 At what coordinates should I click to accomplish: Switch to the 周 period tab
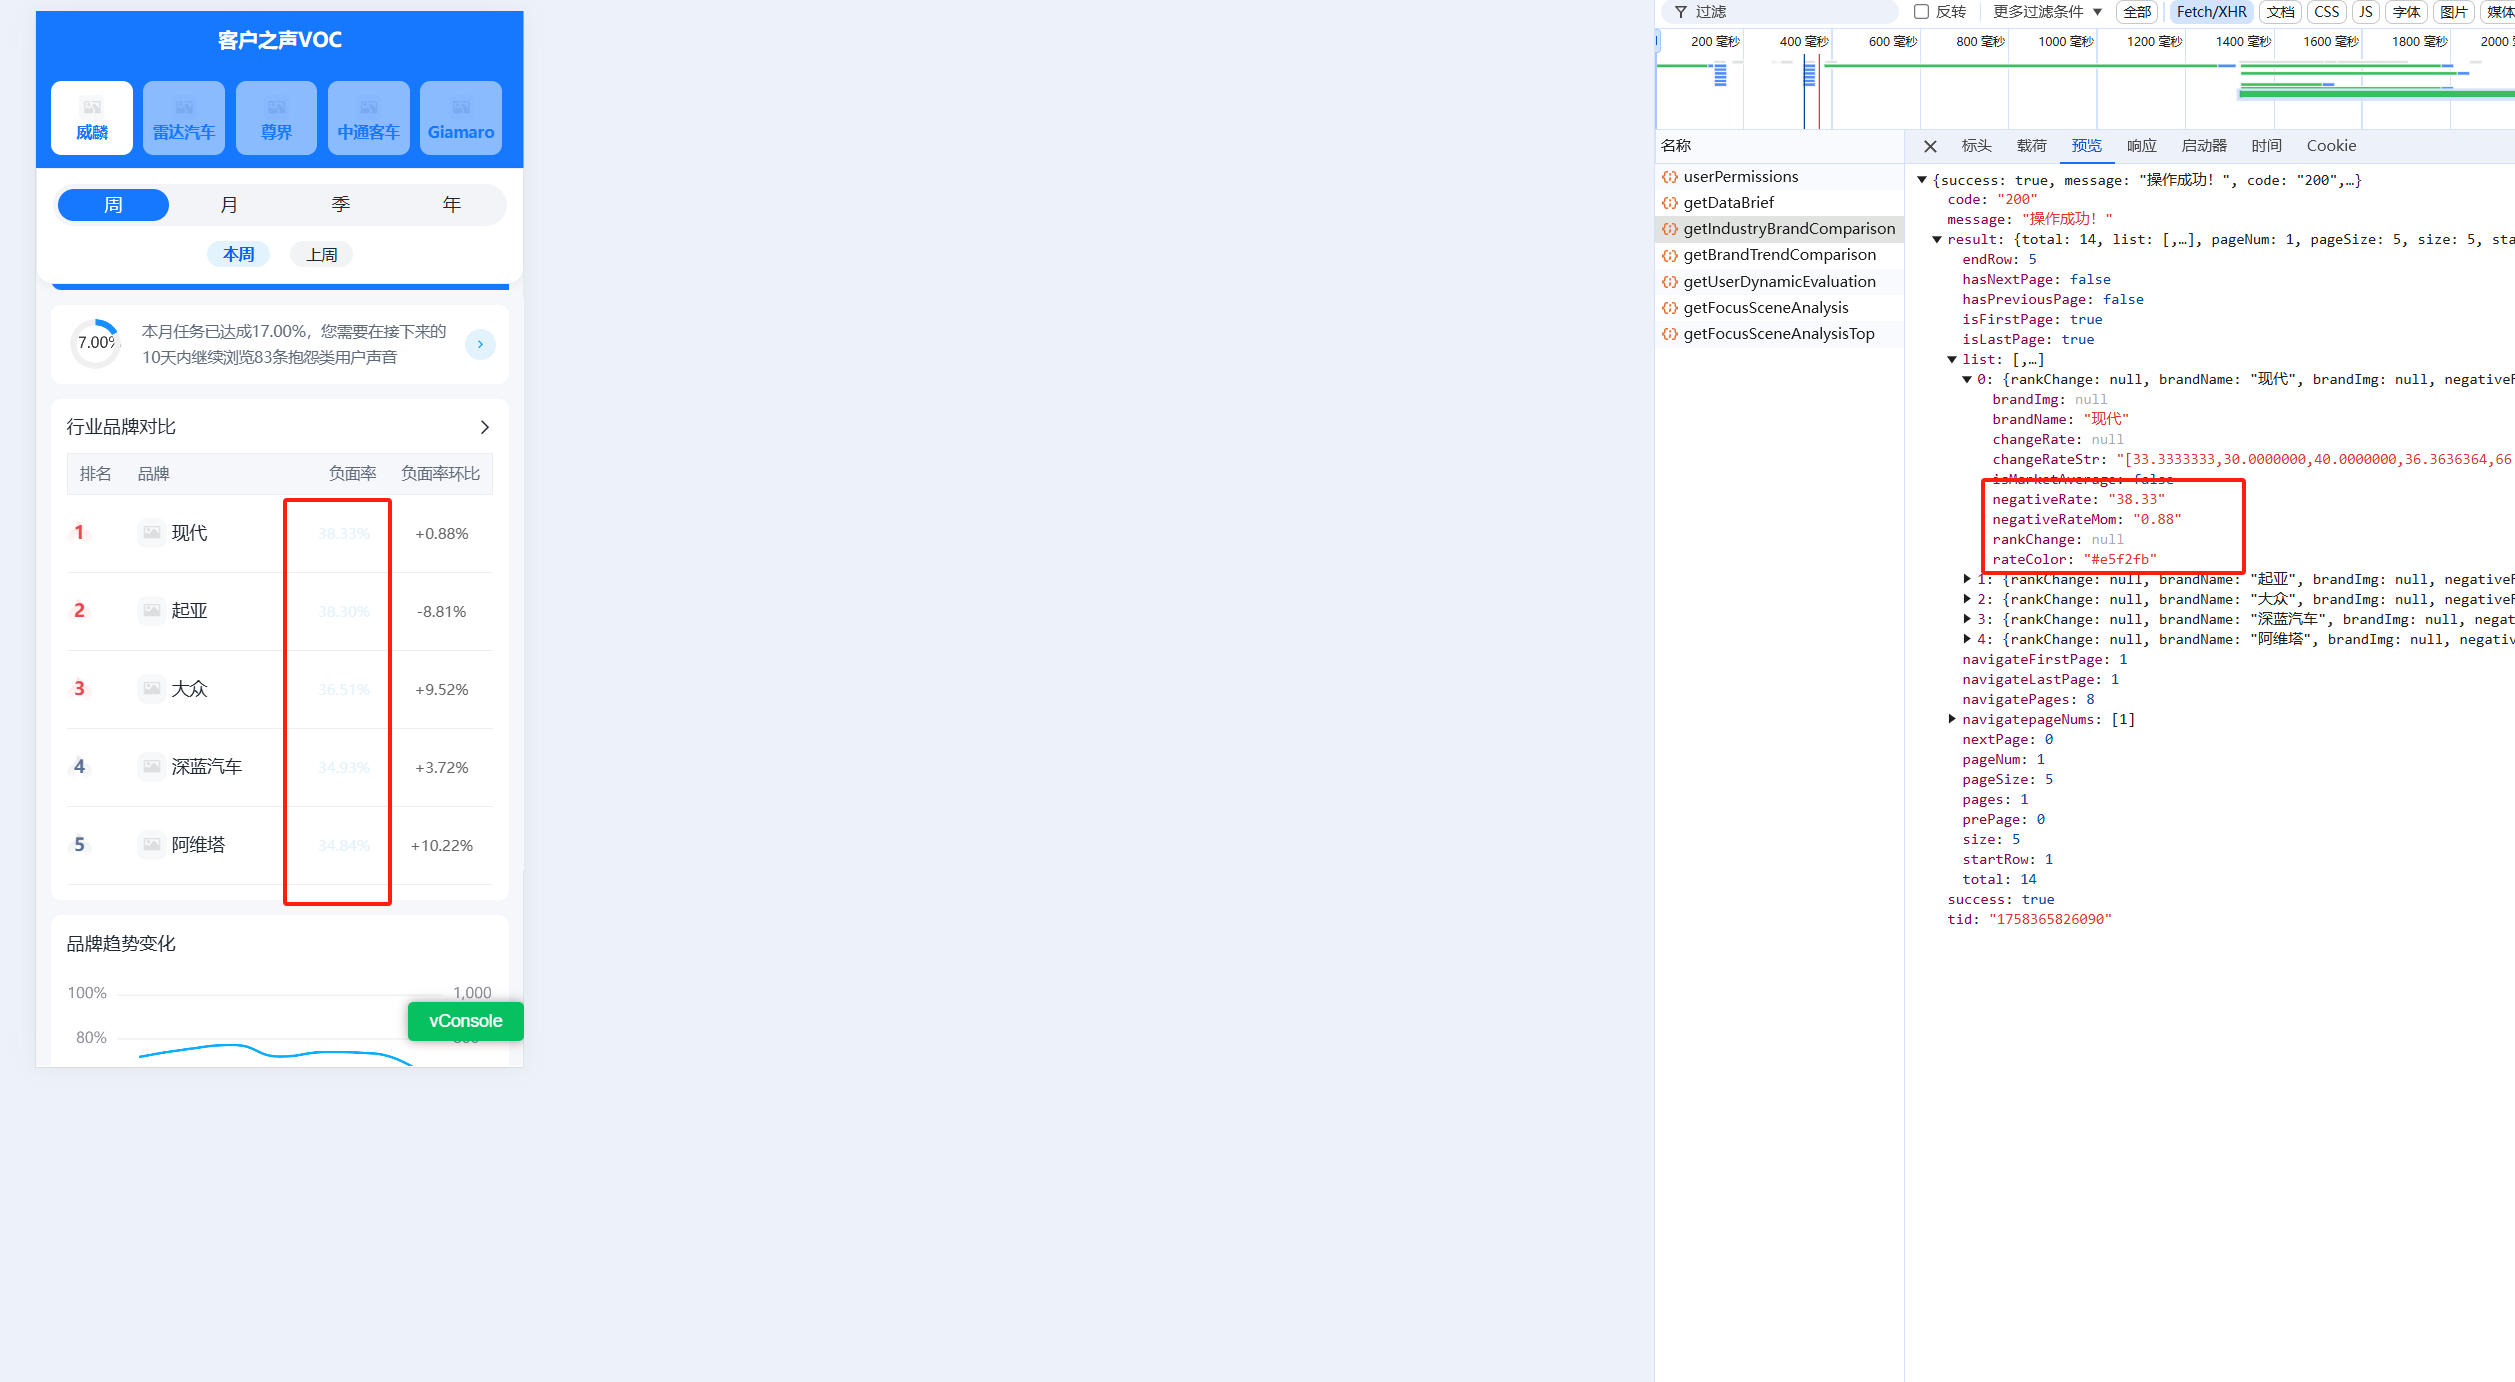tap(113, 205)
